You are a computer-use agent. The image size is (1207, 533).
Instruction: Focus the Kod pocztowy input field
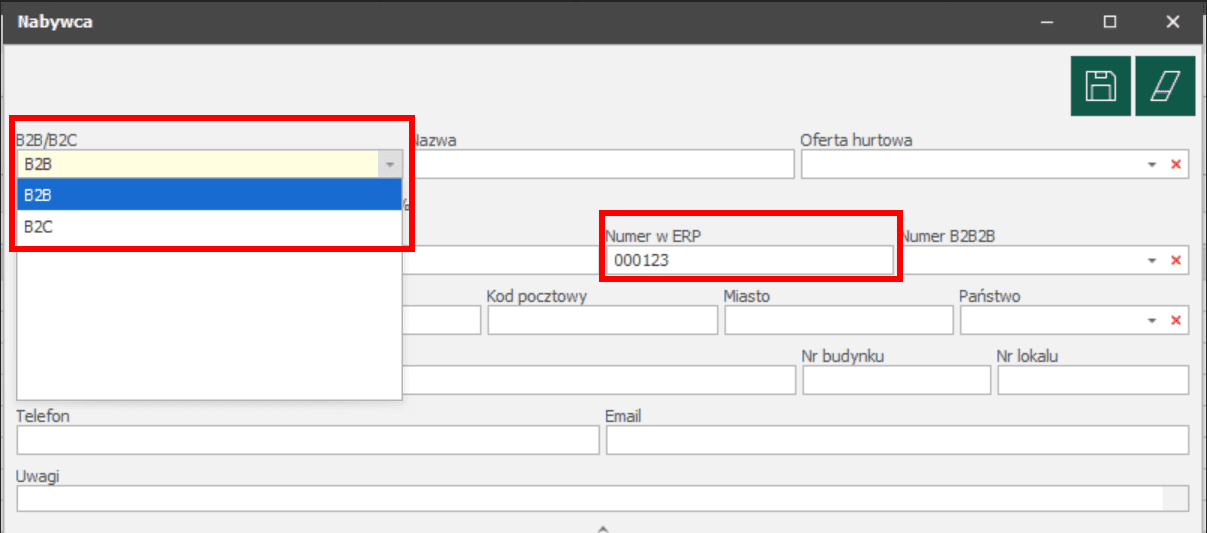(603, 320)
